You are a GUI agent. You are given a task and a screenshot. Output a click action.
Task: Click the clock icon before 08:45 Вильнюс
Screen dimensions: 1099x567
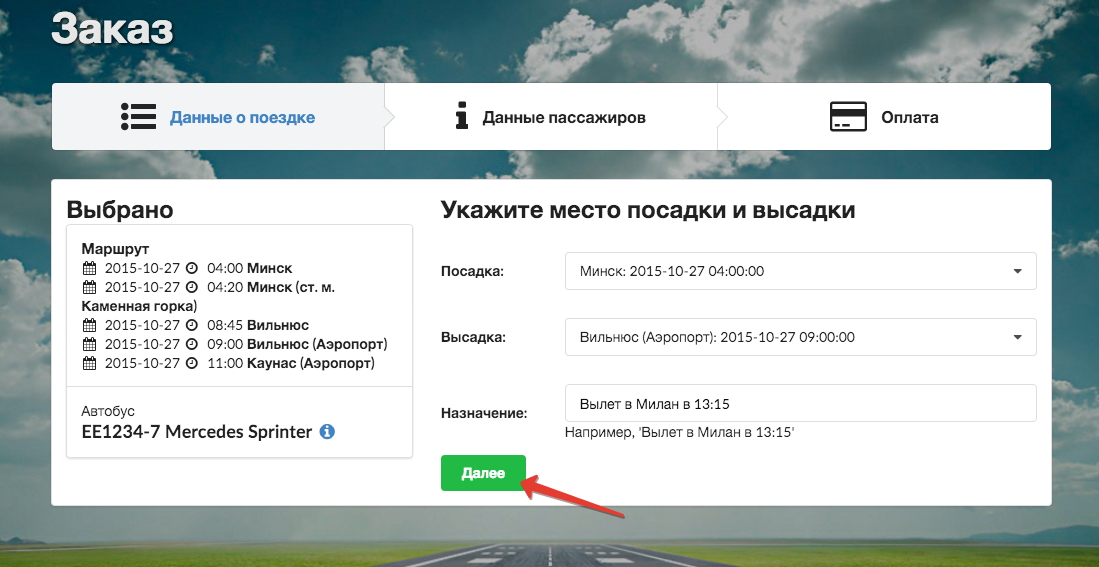(x=192, y=325)
